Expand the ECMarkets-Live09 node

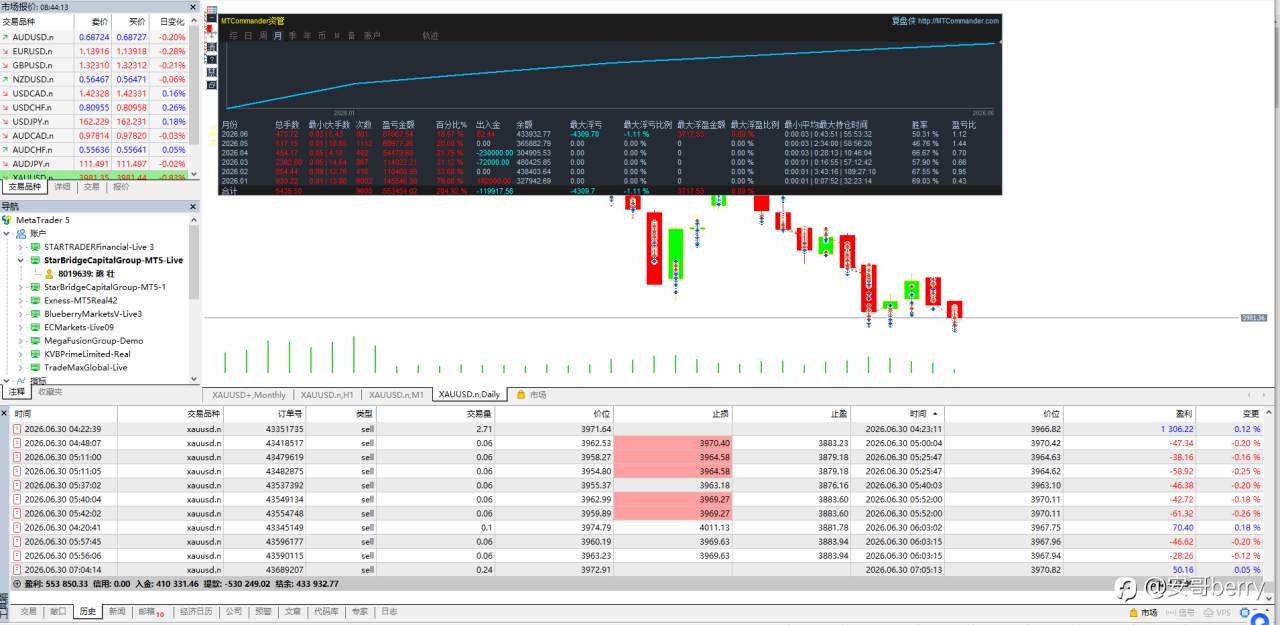coord(21,327)
